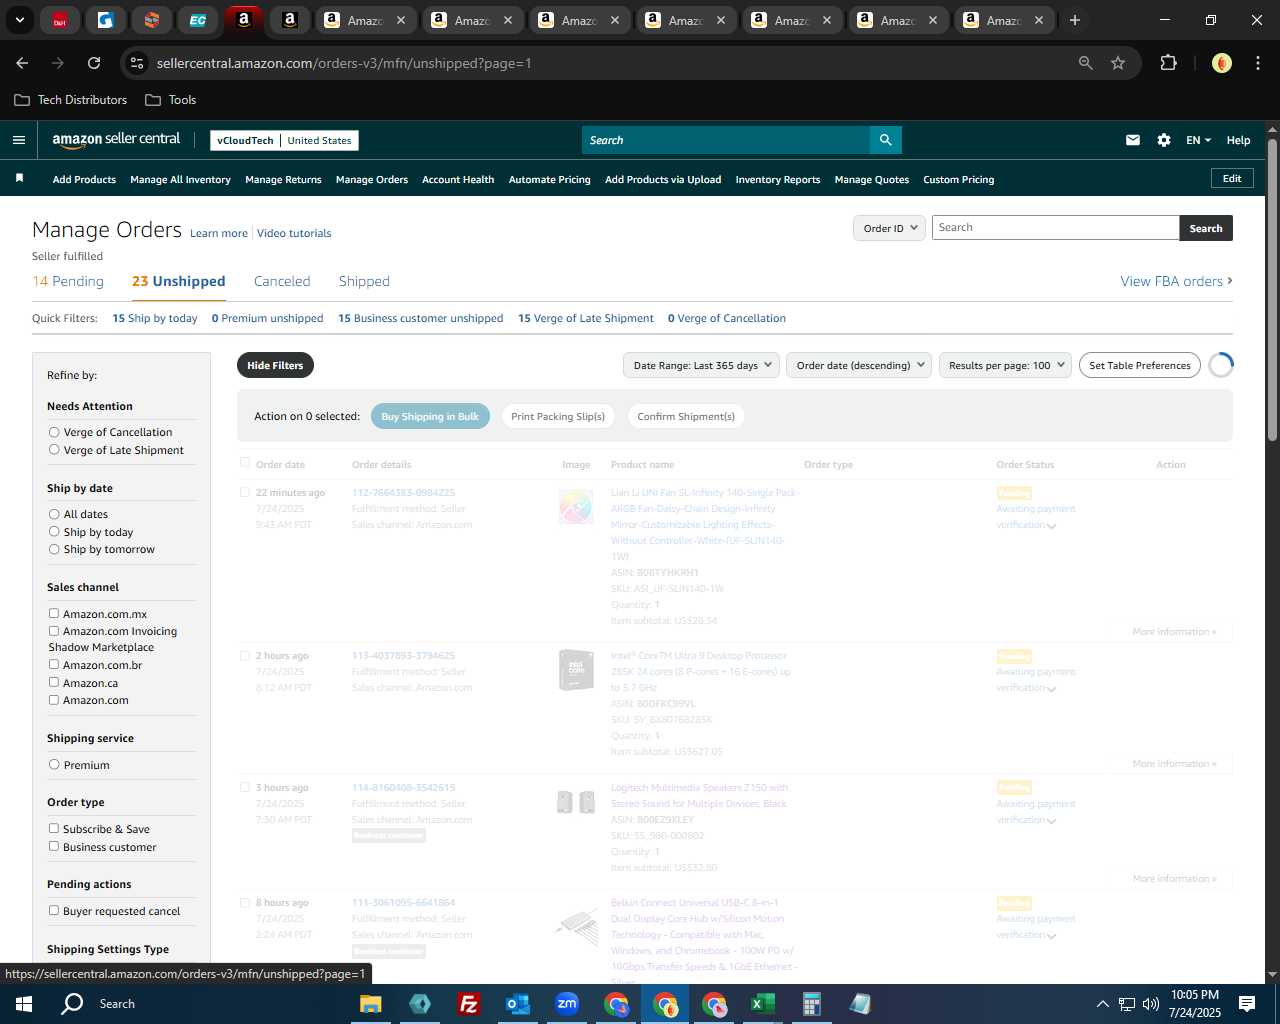Switch to the Pending orders tab
This screenshot has height=1024, width=1280.
[x=68, y=281]
